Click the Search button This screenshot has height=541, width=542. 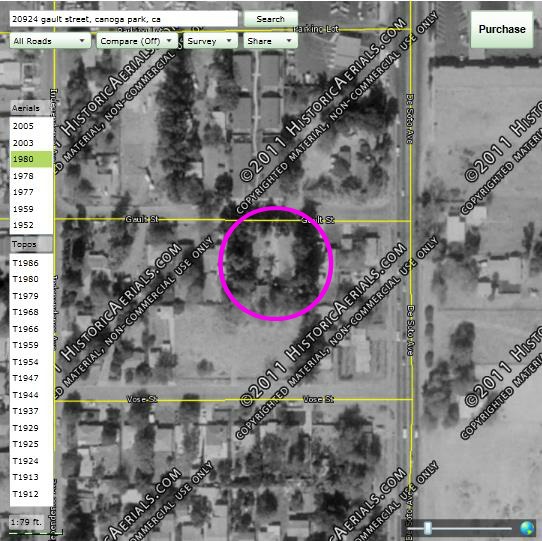271,19
